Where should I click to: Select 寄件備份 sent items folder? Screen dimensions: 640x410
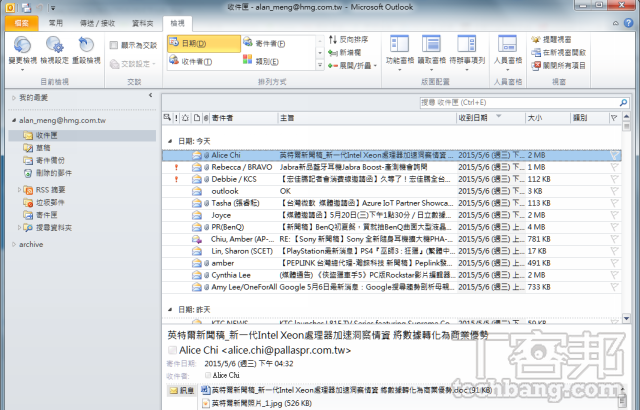44,160
